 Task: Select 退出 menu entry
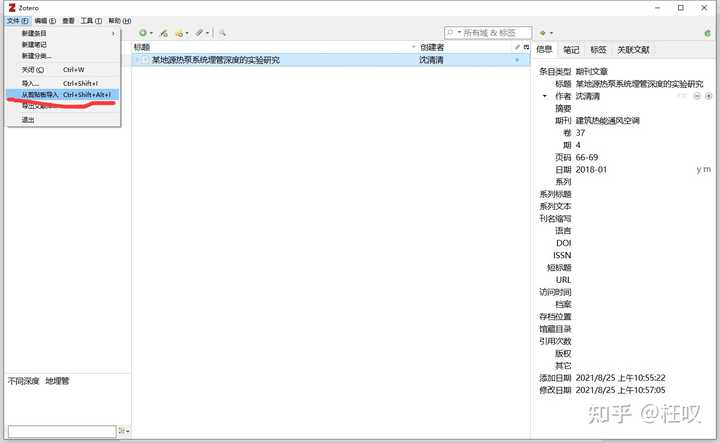click(63, 120)
